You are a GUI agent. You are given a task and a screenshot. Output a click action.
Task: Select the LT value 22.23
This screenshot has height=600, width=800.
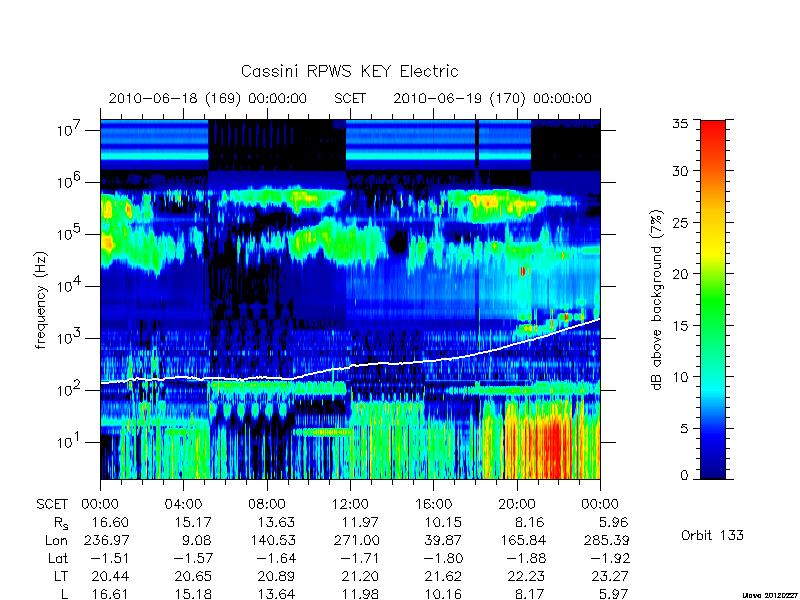pyautogui.click(x=526, y=577)
